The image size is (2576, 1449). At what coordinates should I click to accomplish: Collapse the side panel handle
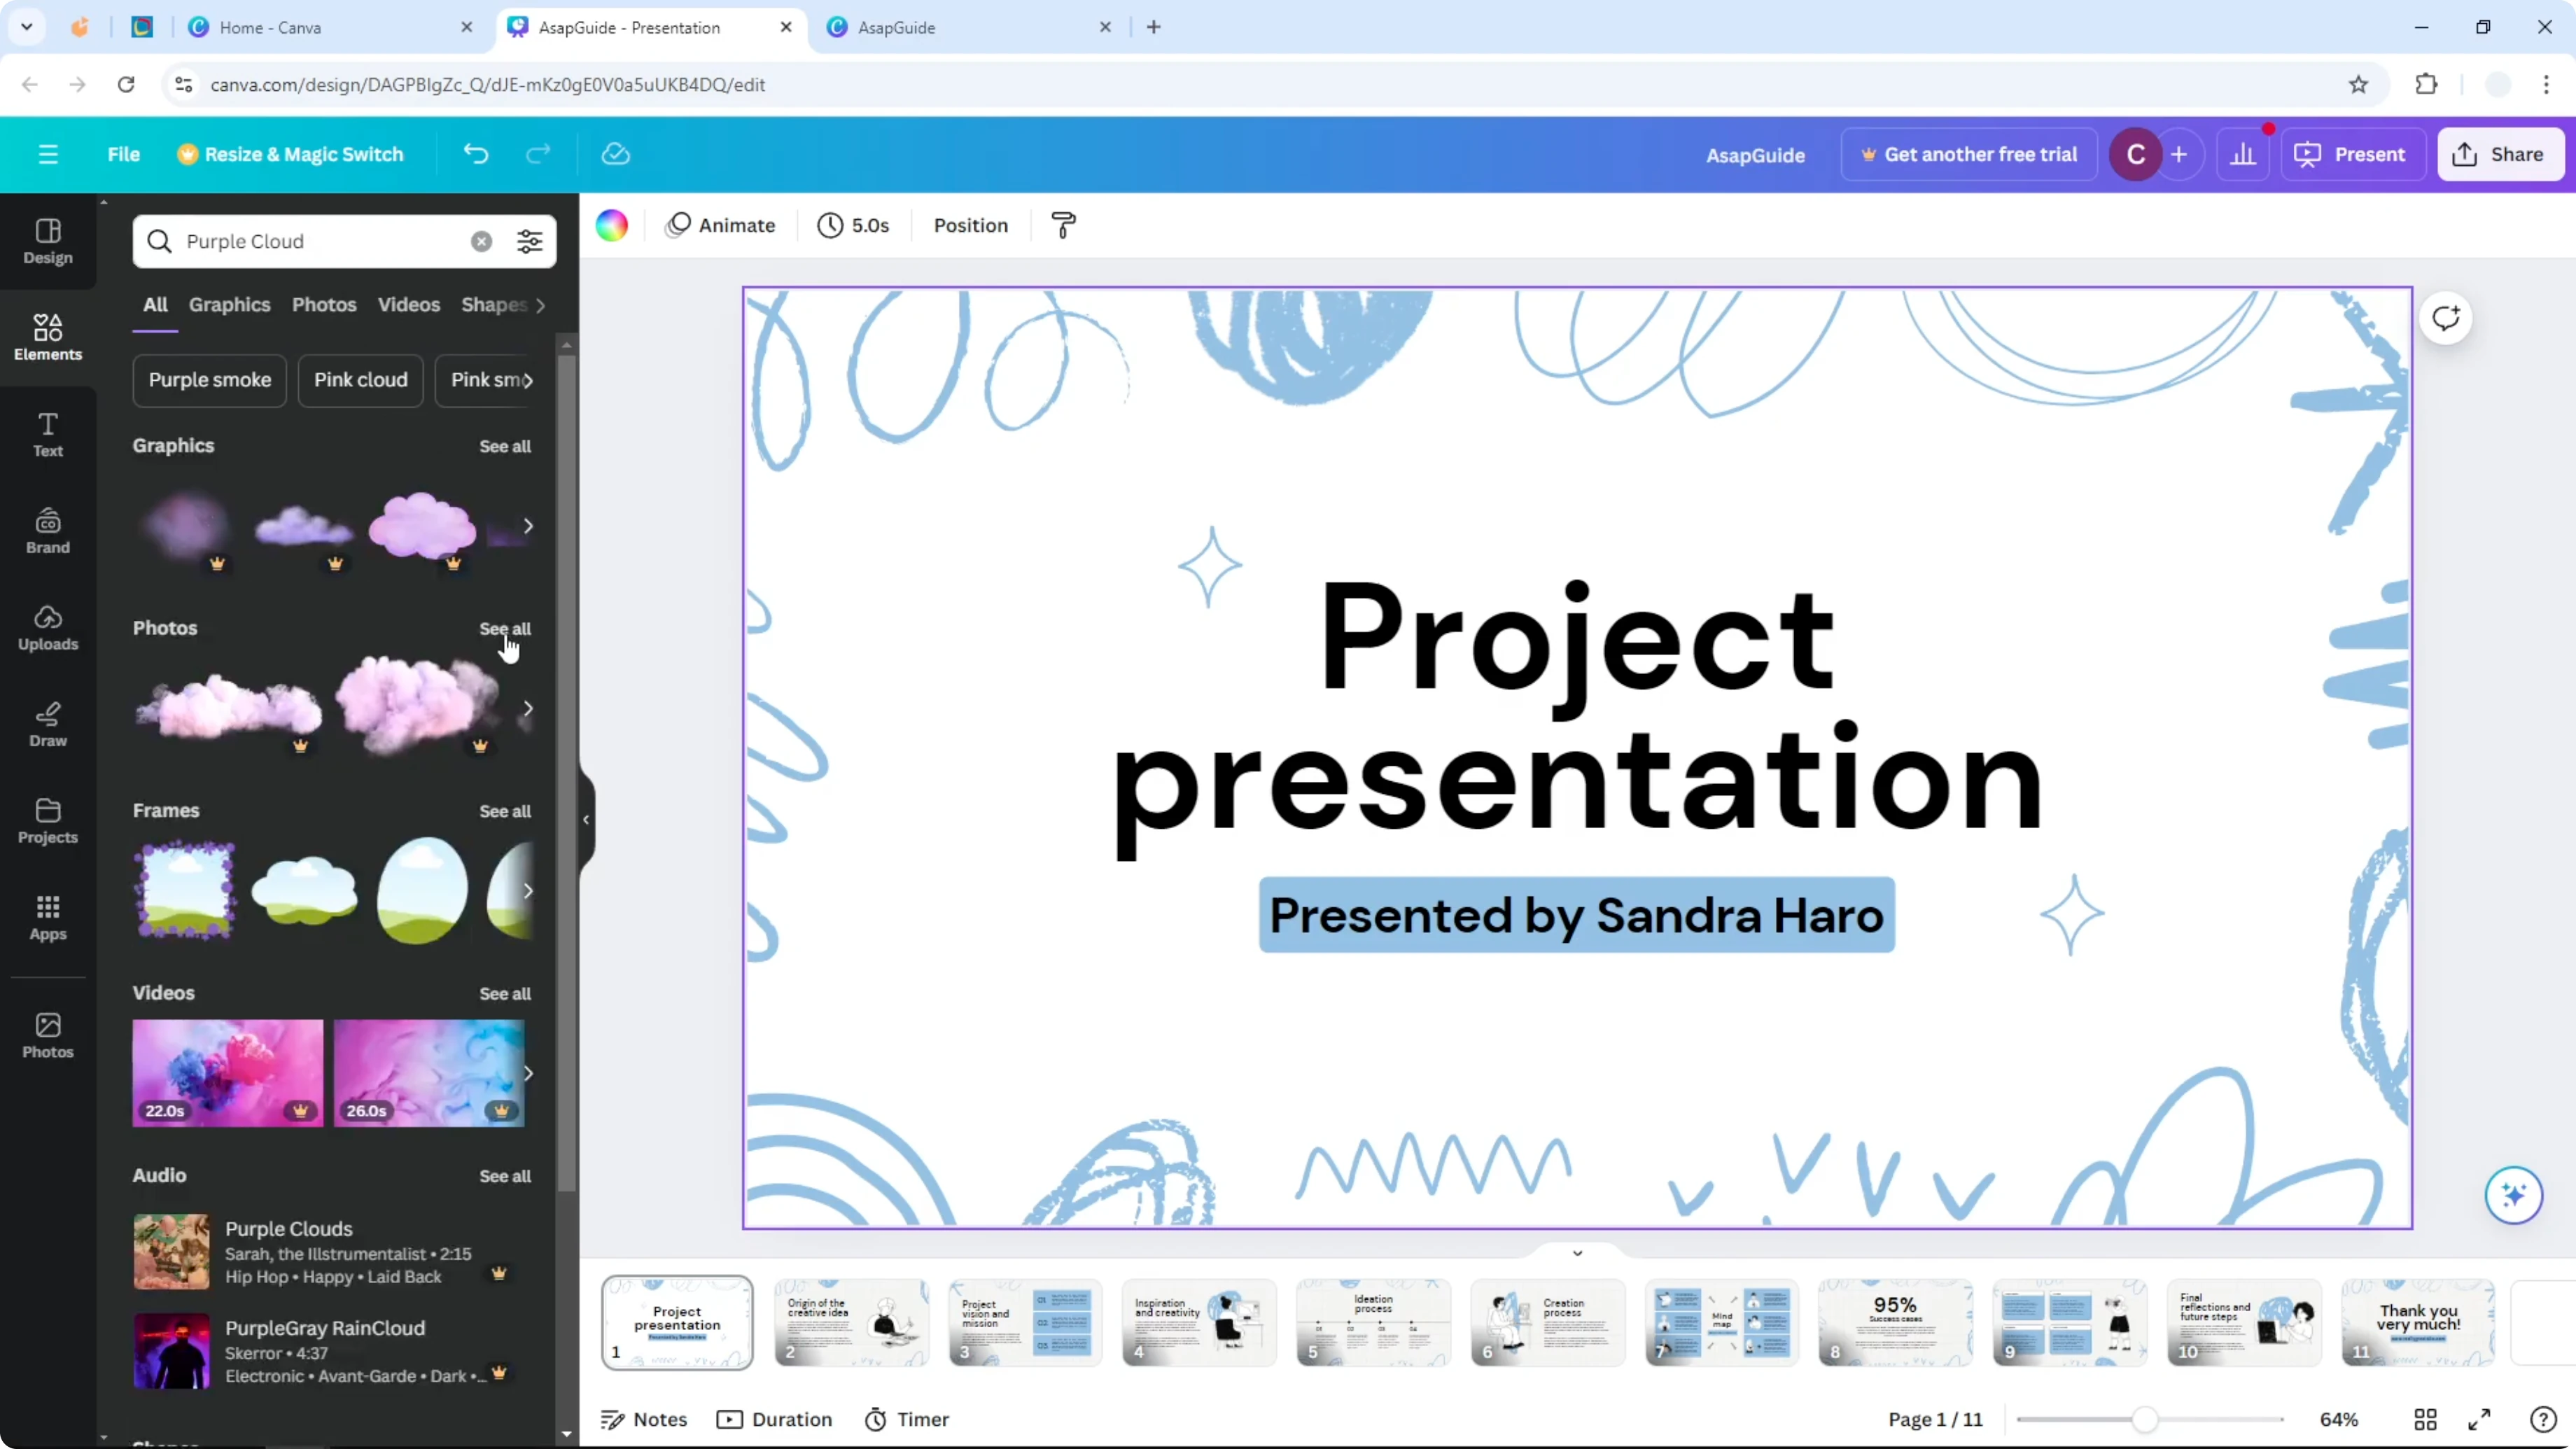point(587,819)
